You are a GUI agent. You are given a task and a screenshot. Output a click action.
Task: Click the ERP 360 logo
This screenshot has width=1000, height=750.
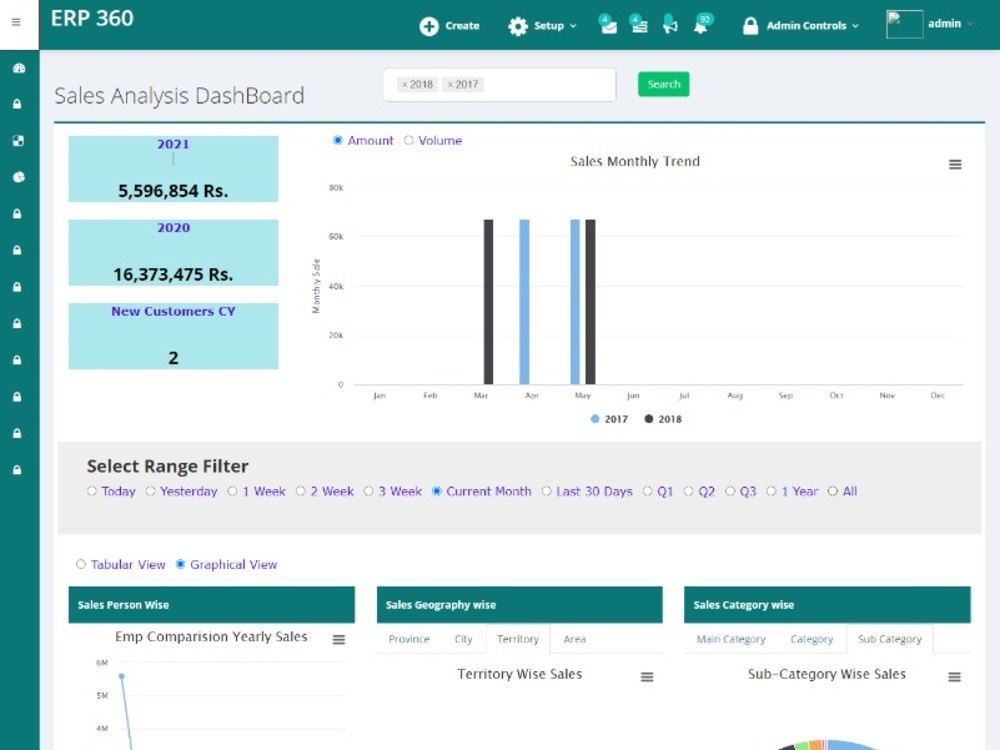click(92, 18)
